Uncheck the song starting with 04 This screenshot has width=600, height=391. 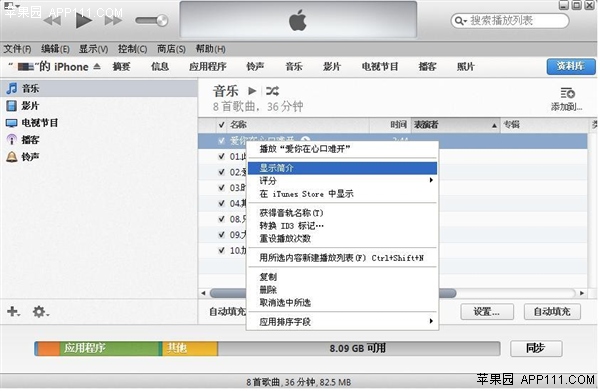pyautogui.click(x=221, y=204)
